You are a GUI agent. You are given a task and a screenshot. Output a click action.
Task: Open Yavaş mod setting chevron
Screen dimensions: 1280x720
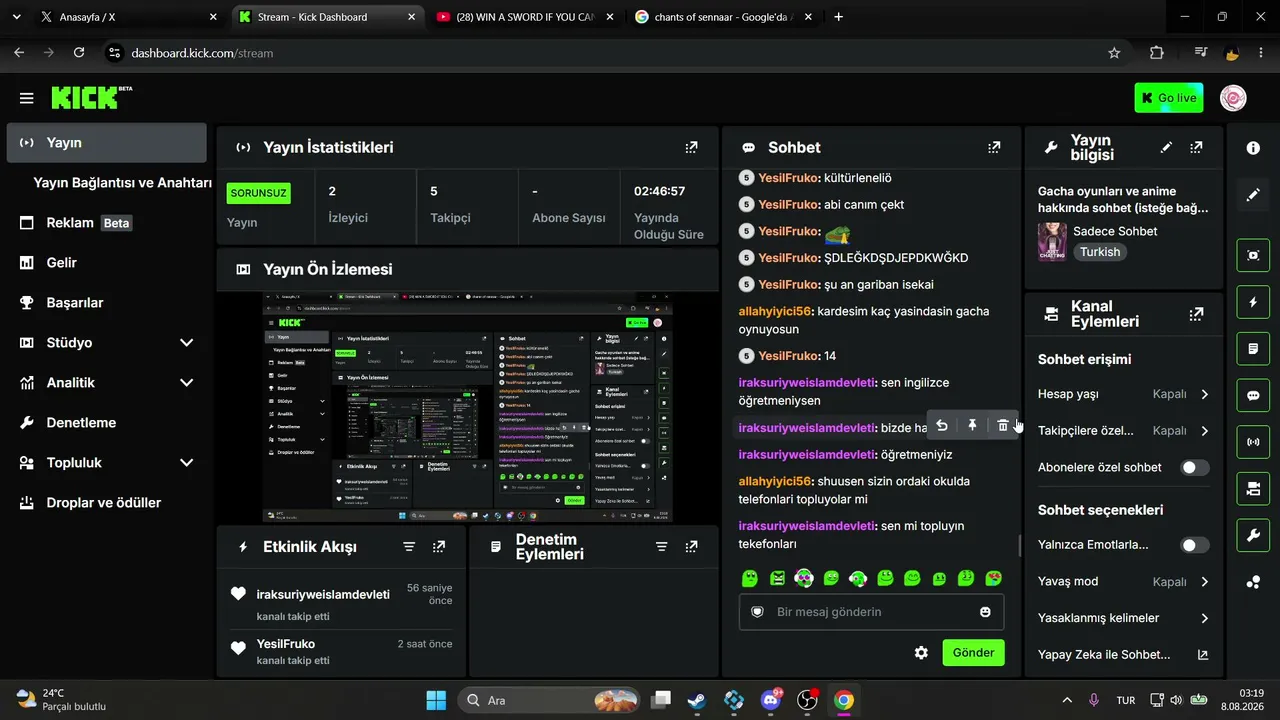tap(1204, 582)
